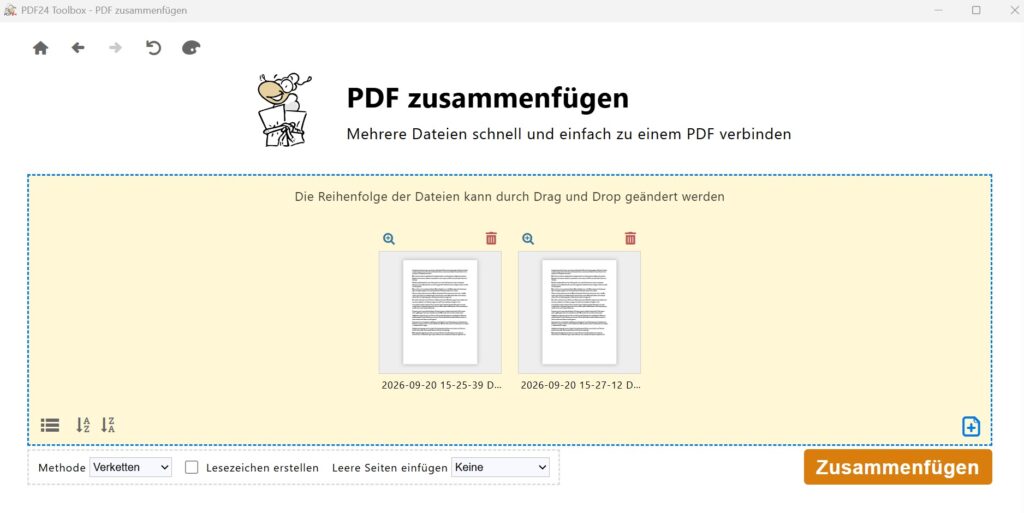Sort files ascending A to Z
Screen dimensions: 1024x513
point(83,426)
